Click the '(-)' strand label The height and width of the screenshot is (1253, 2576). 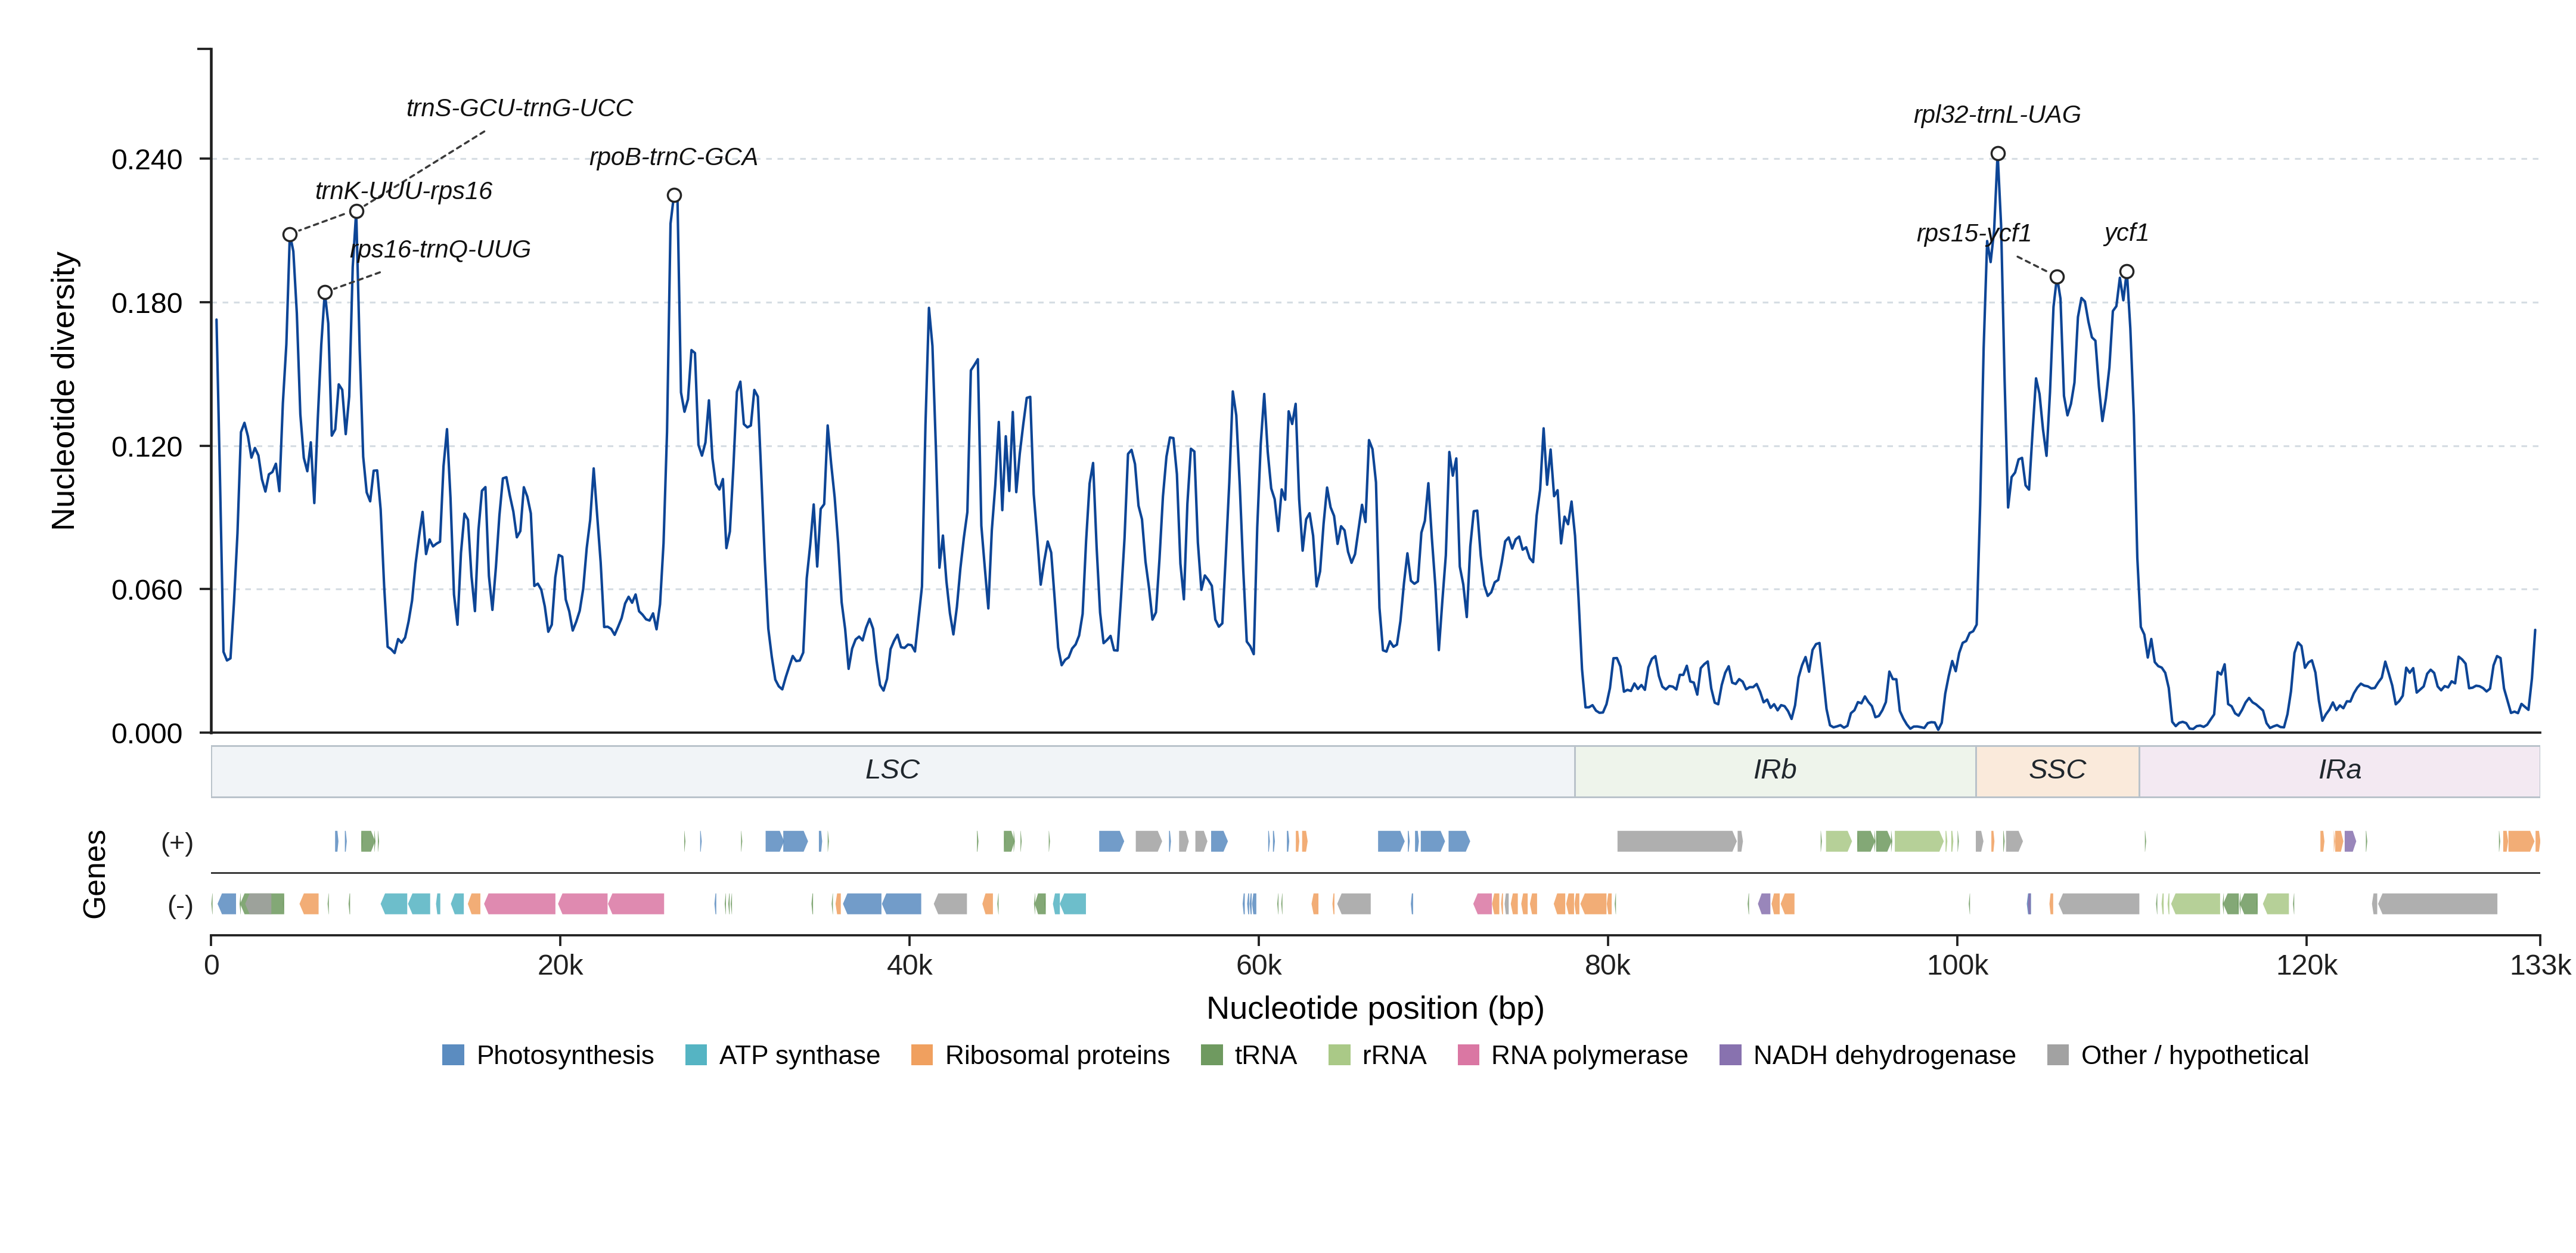(x=180, y=906)
